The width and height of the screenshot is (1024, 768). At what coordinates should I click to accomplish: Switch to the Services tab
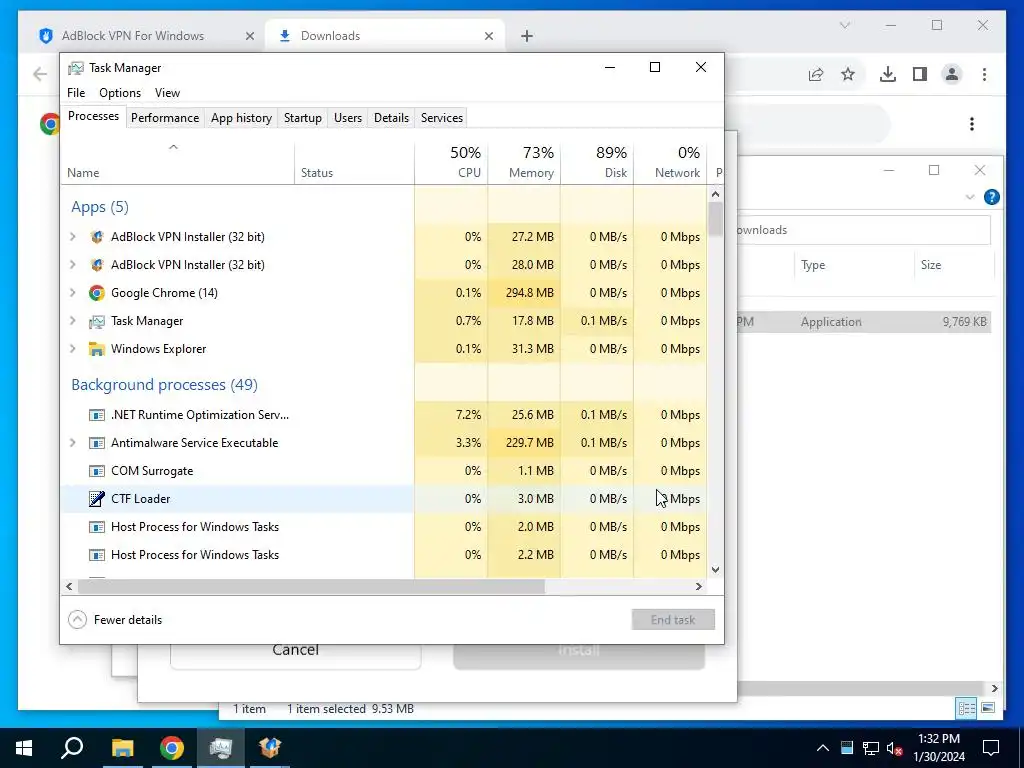441,118
